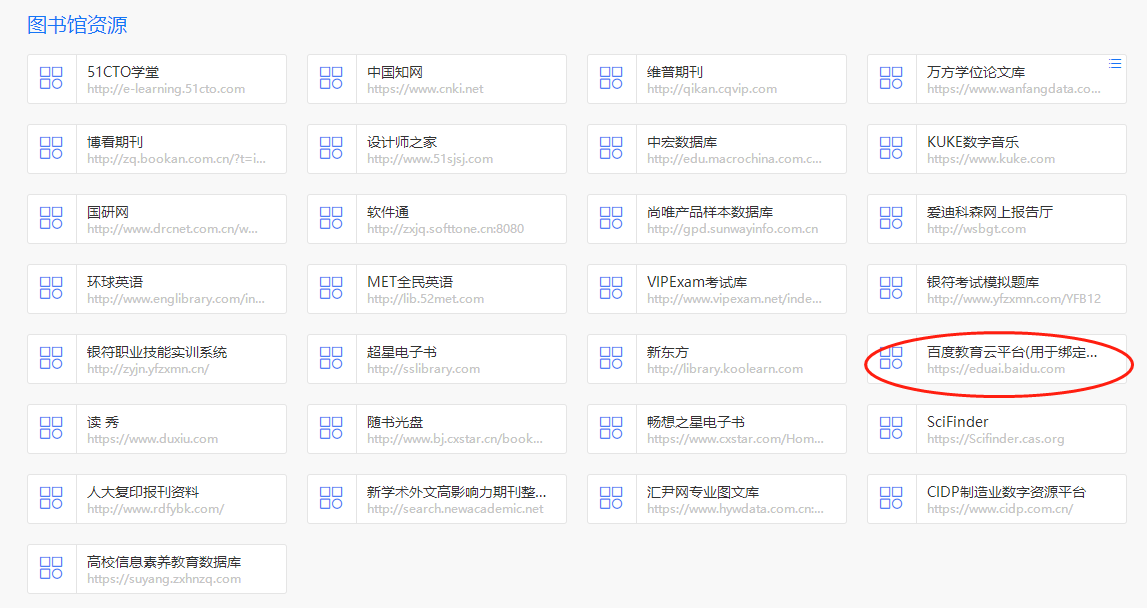This screenshot has width=1147, height=608.
Task: Open the list view icon at top right
Action: coord(1115,64)
